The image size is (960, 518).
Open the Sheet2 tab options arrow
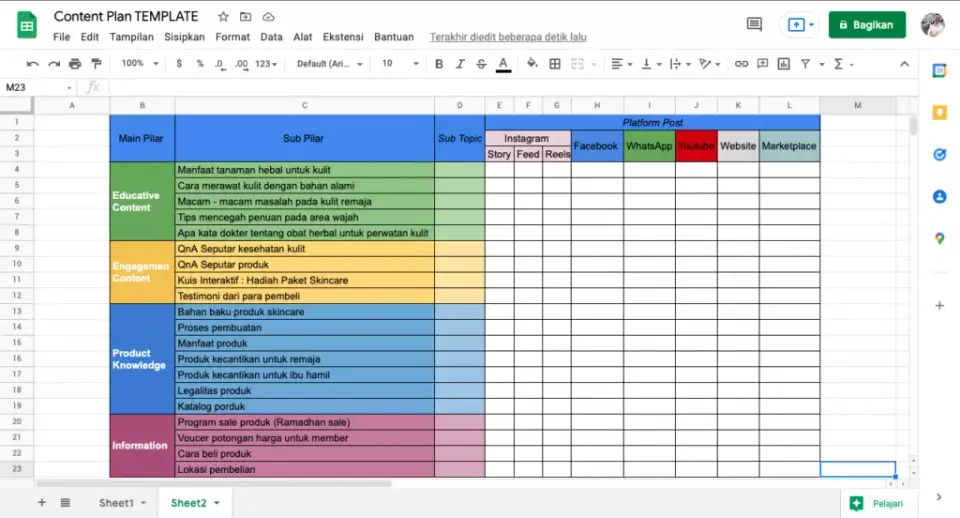coord(217,503)
